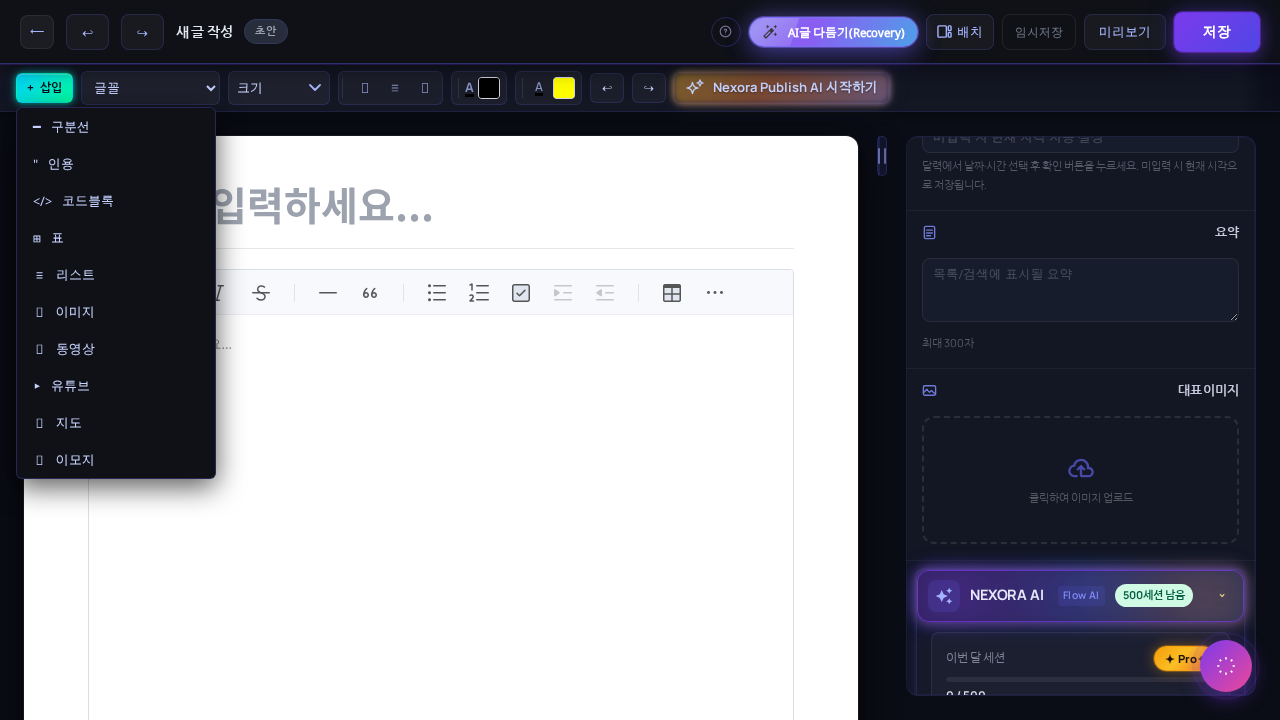This screenshot has height=720, width=1280.
Task: Click the 새글 작성 title text
Action: (205, 31)
